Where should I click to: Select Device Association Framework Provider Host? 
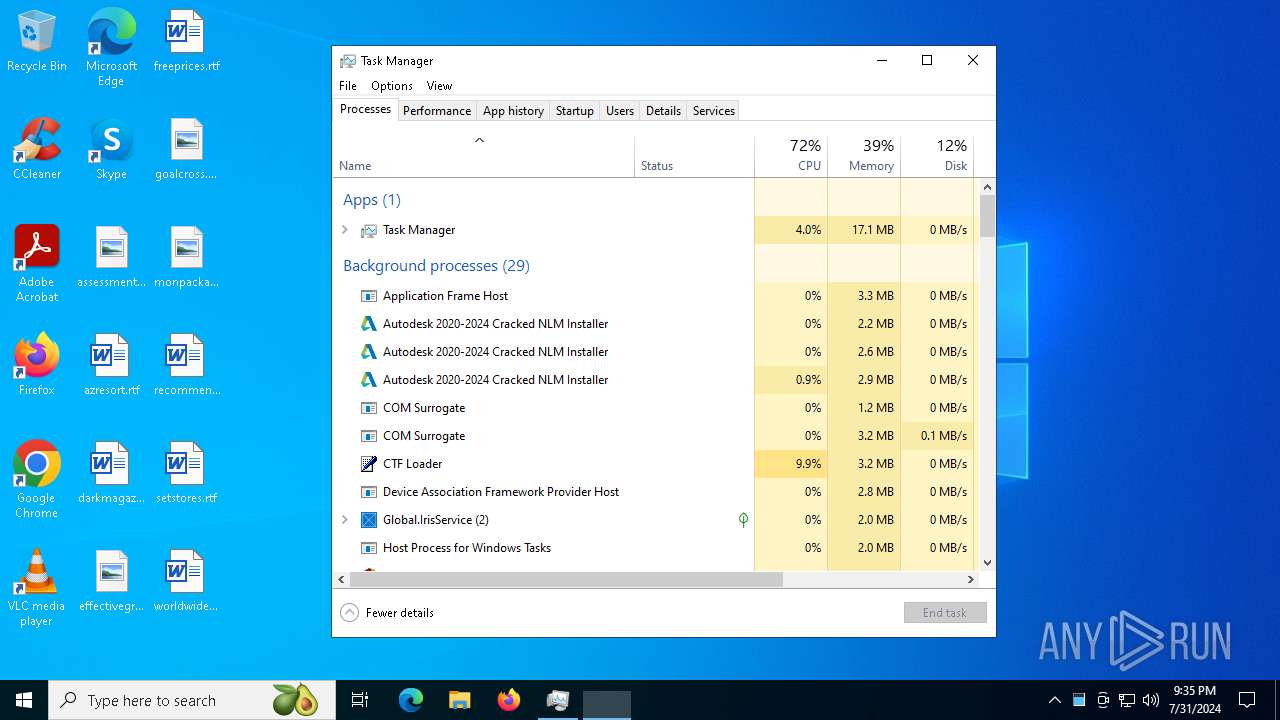pyautogui.click(x=654, y=492)
